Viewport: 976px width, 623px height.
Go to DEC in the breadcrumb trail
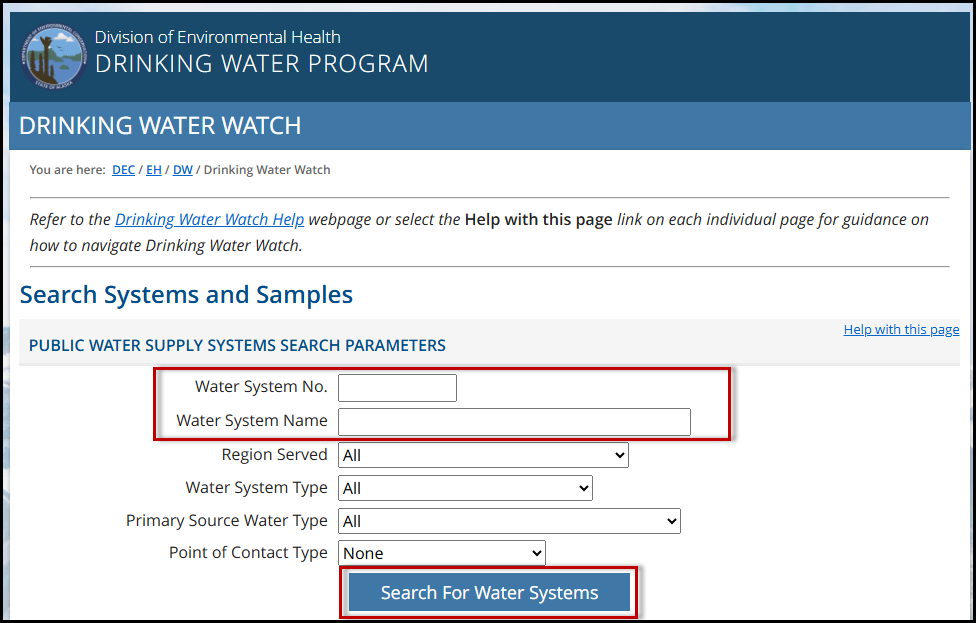(x=123, y=170)
